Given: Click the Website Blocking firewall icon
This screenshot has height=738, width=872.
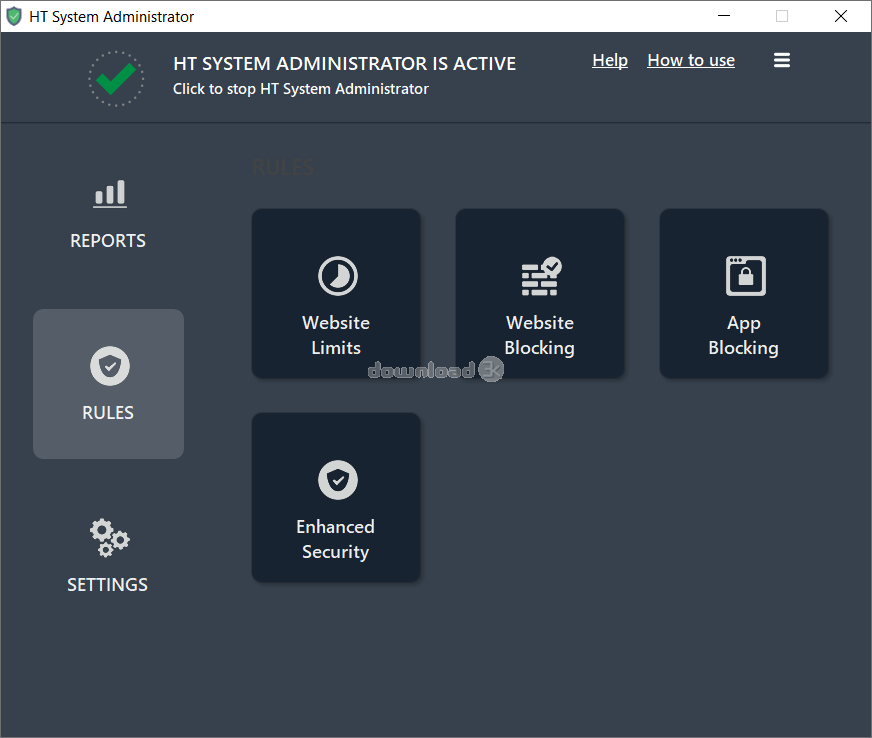Looking at the screenshot, I should pyautogui.click(x=541, y=276).
